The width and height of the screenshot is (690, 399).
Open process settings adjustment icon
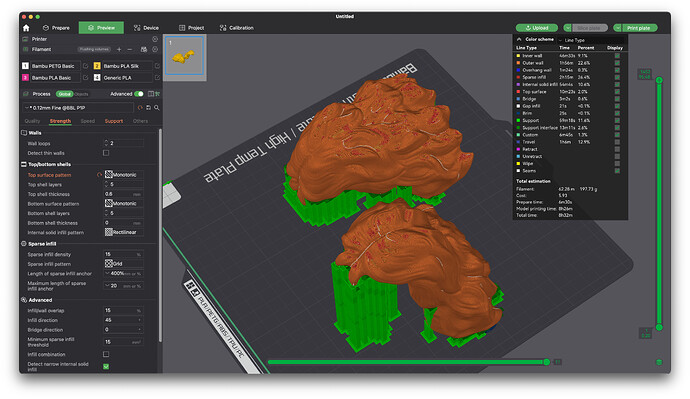point(157,94)
